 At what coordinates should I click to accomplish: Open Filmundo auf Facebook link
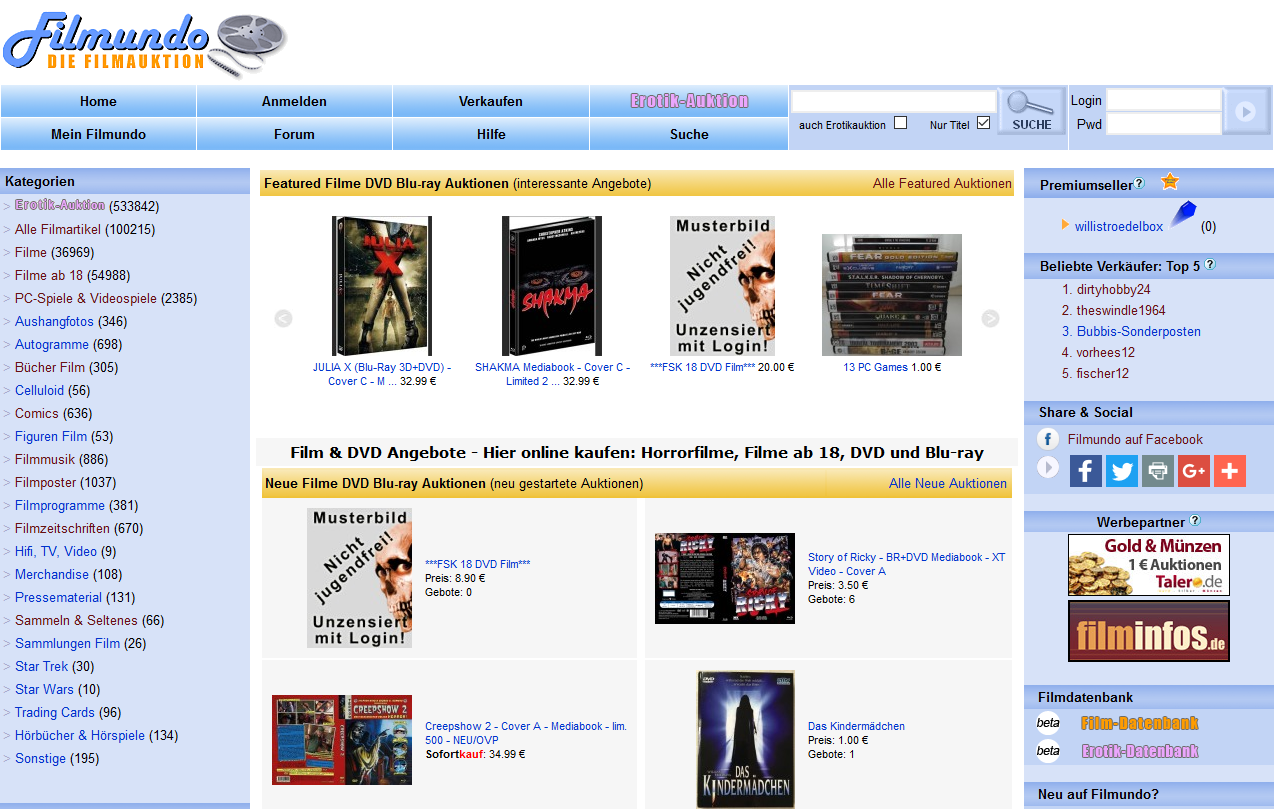point(1135,440)
